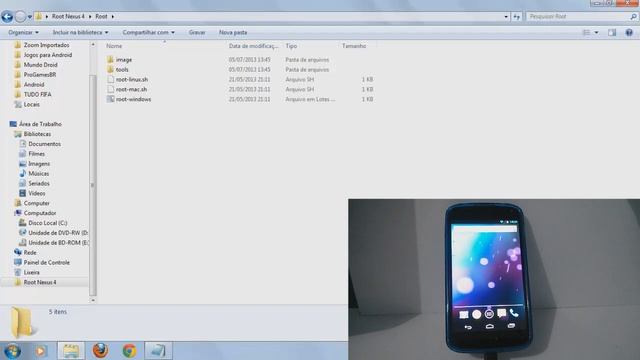This screenshot has height=360, width=640.
Task: Click the search magnifier icon
Action: tap(633, 17)
